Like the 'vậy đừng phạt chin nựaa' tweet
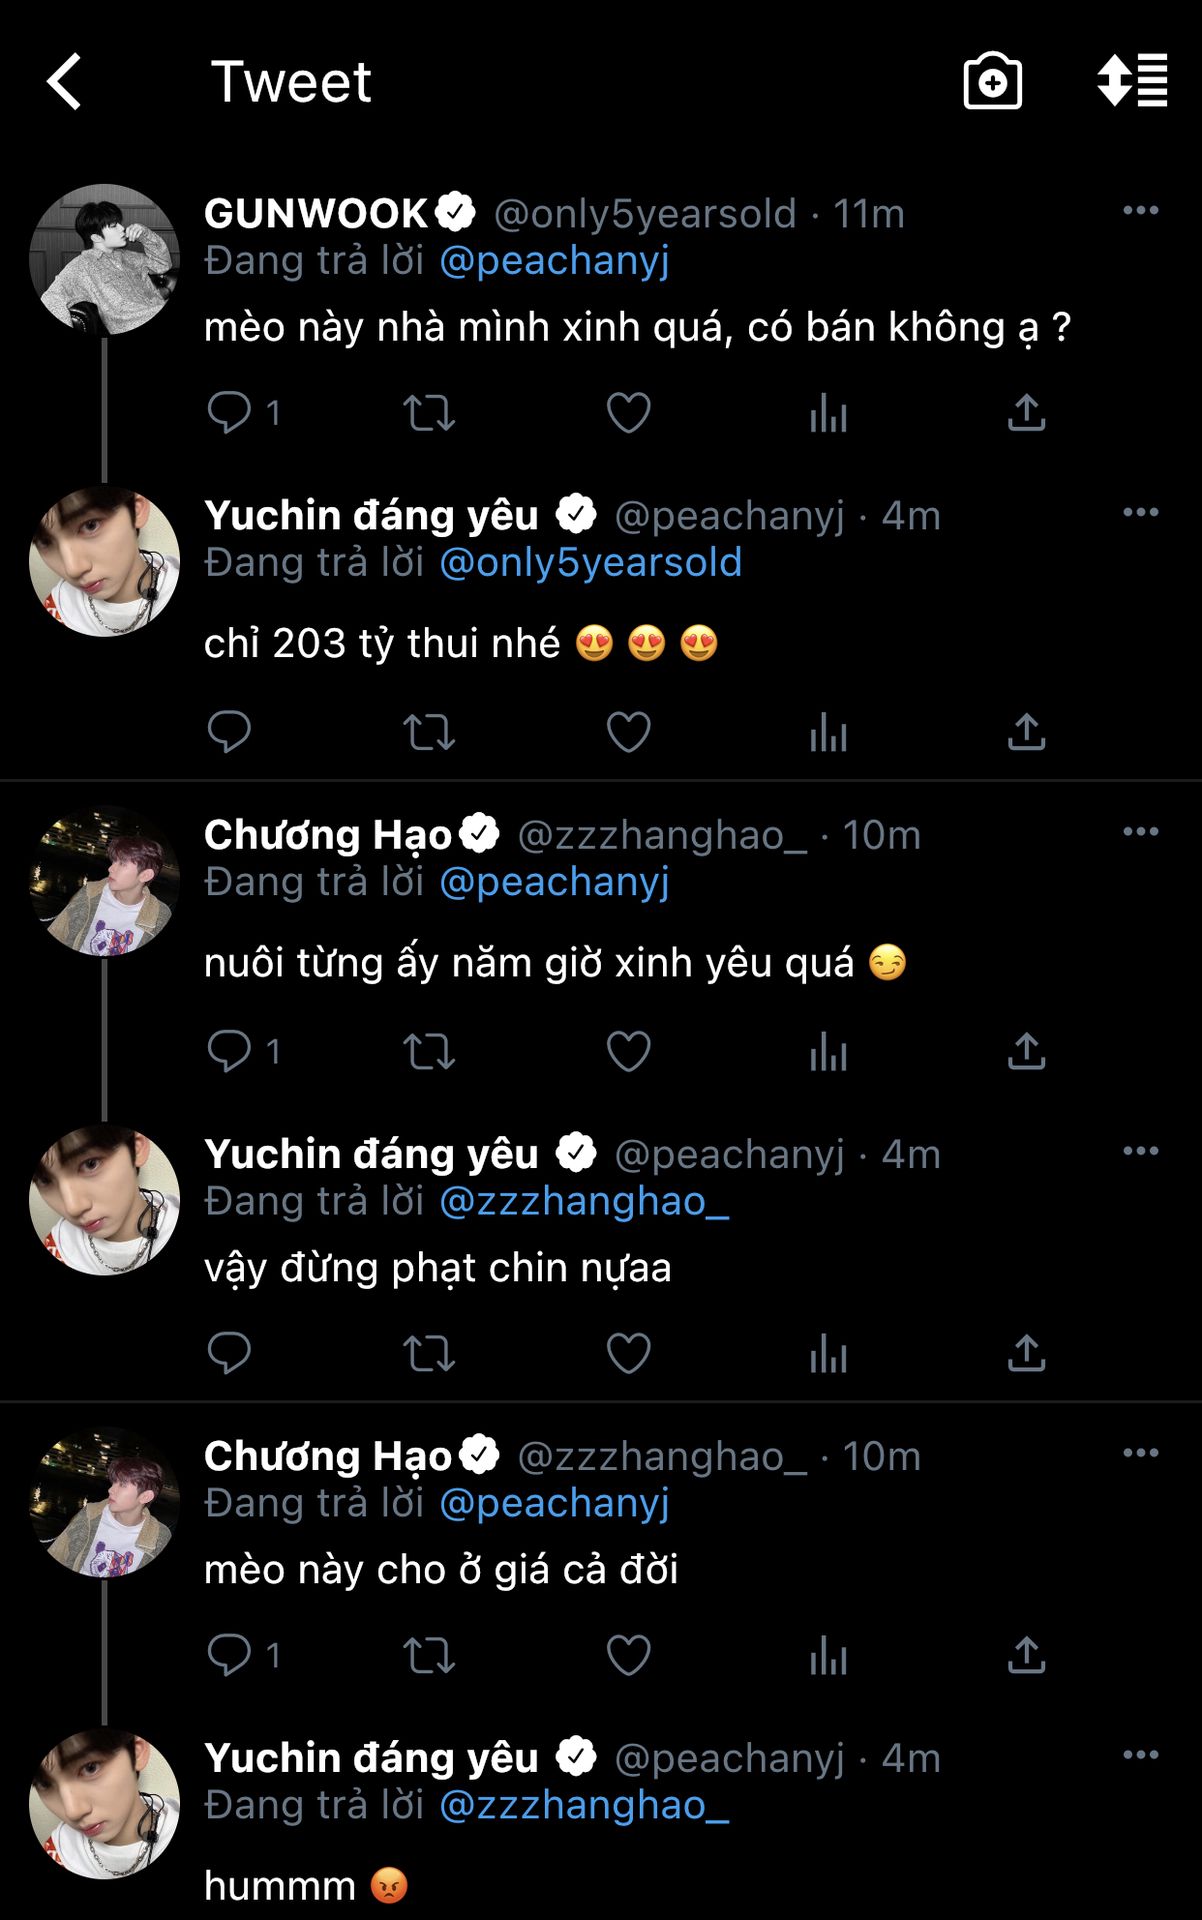The height and width of the screenshot is (1920, 1202). [x=628, y=1353]
